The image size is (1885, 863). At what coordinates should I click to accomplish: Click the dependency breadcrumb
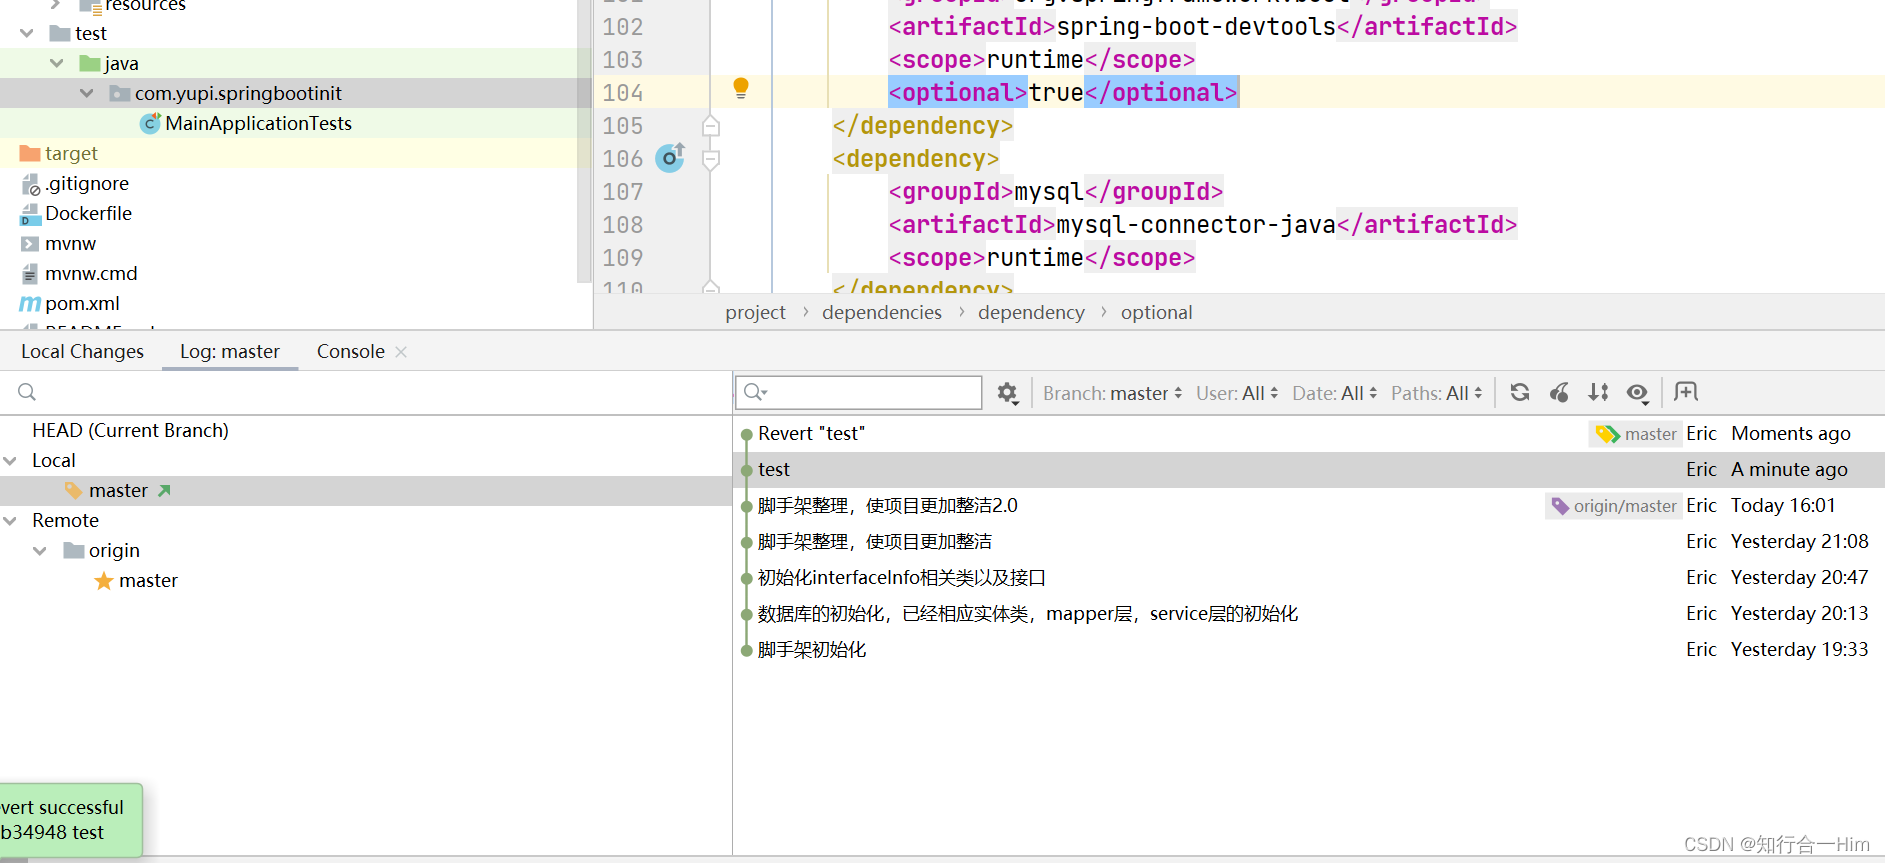pos(1031,312)
